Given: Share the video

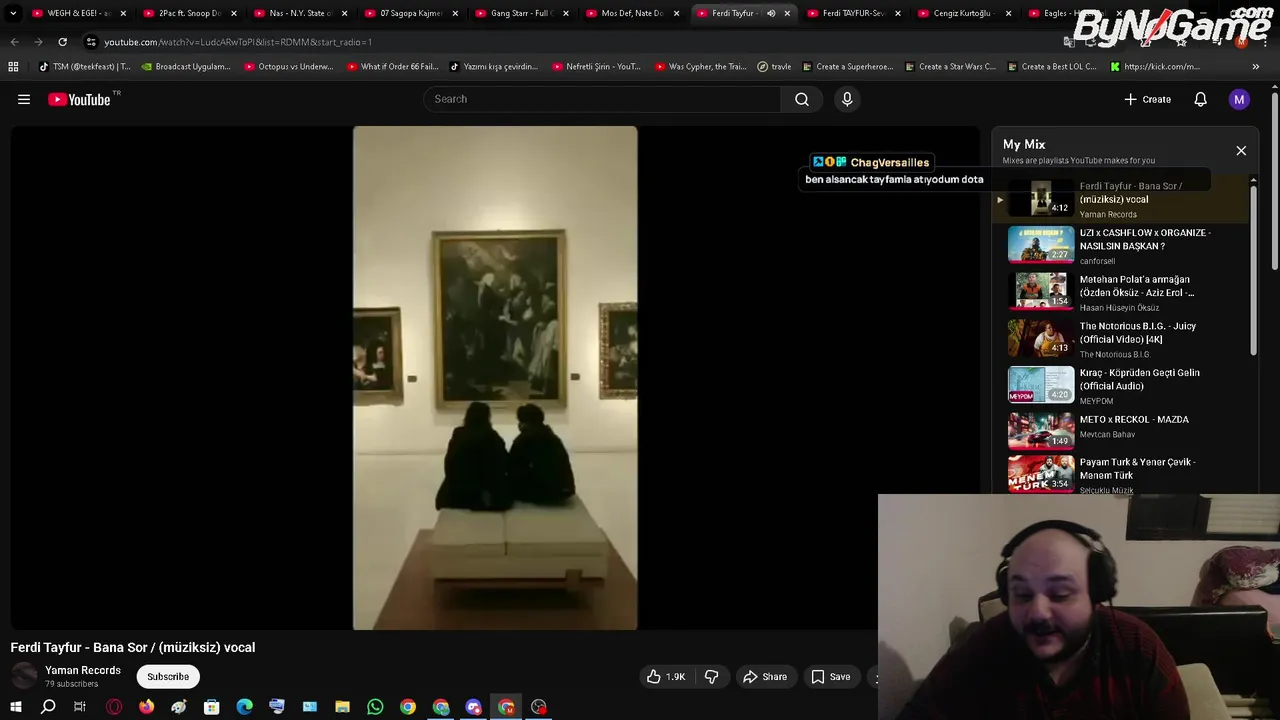Looking at the screenshot, I should tap(764, 677).
